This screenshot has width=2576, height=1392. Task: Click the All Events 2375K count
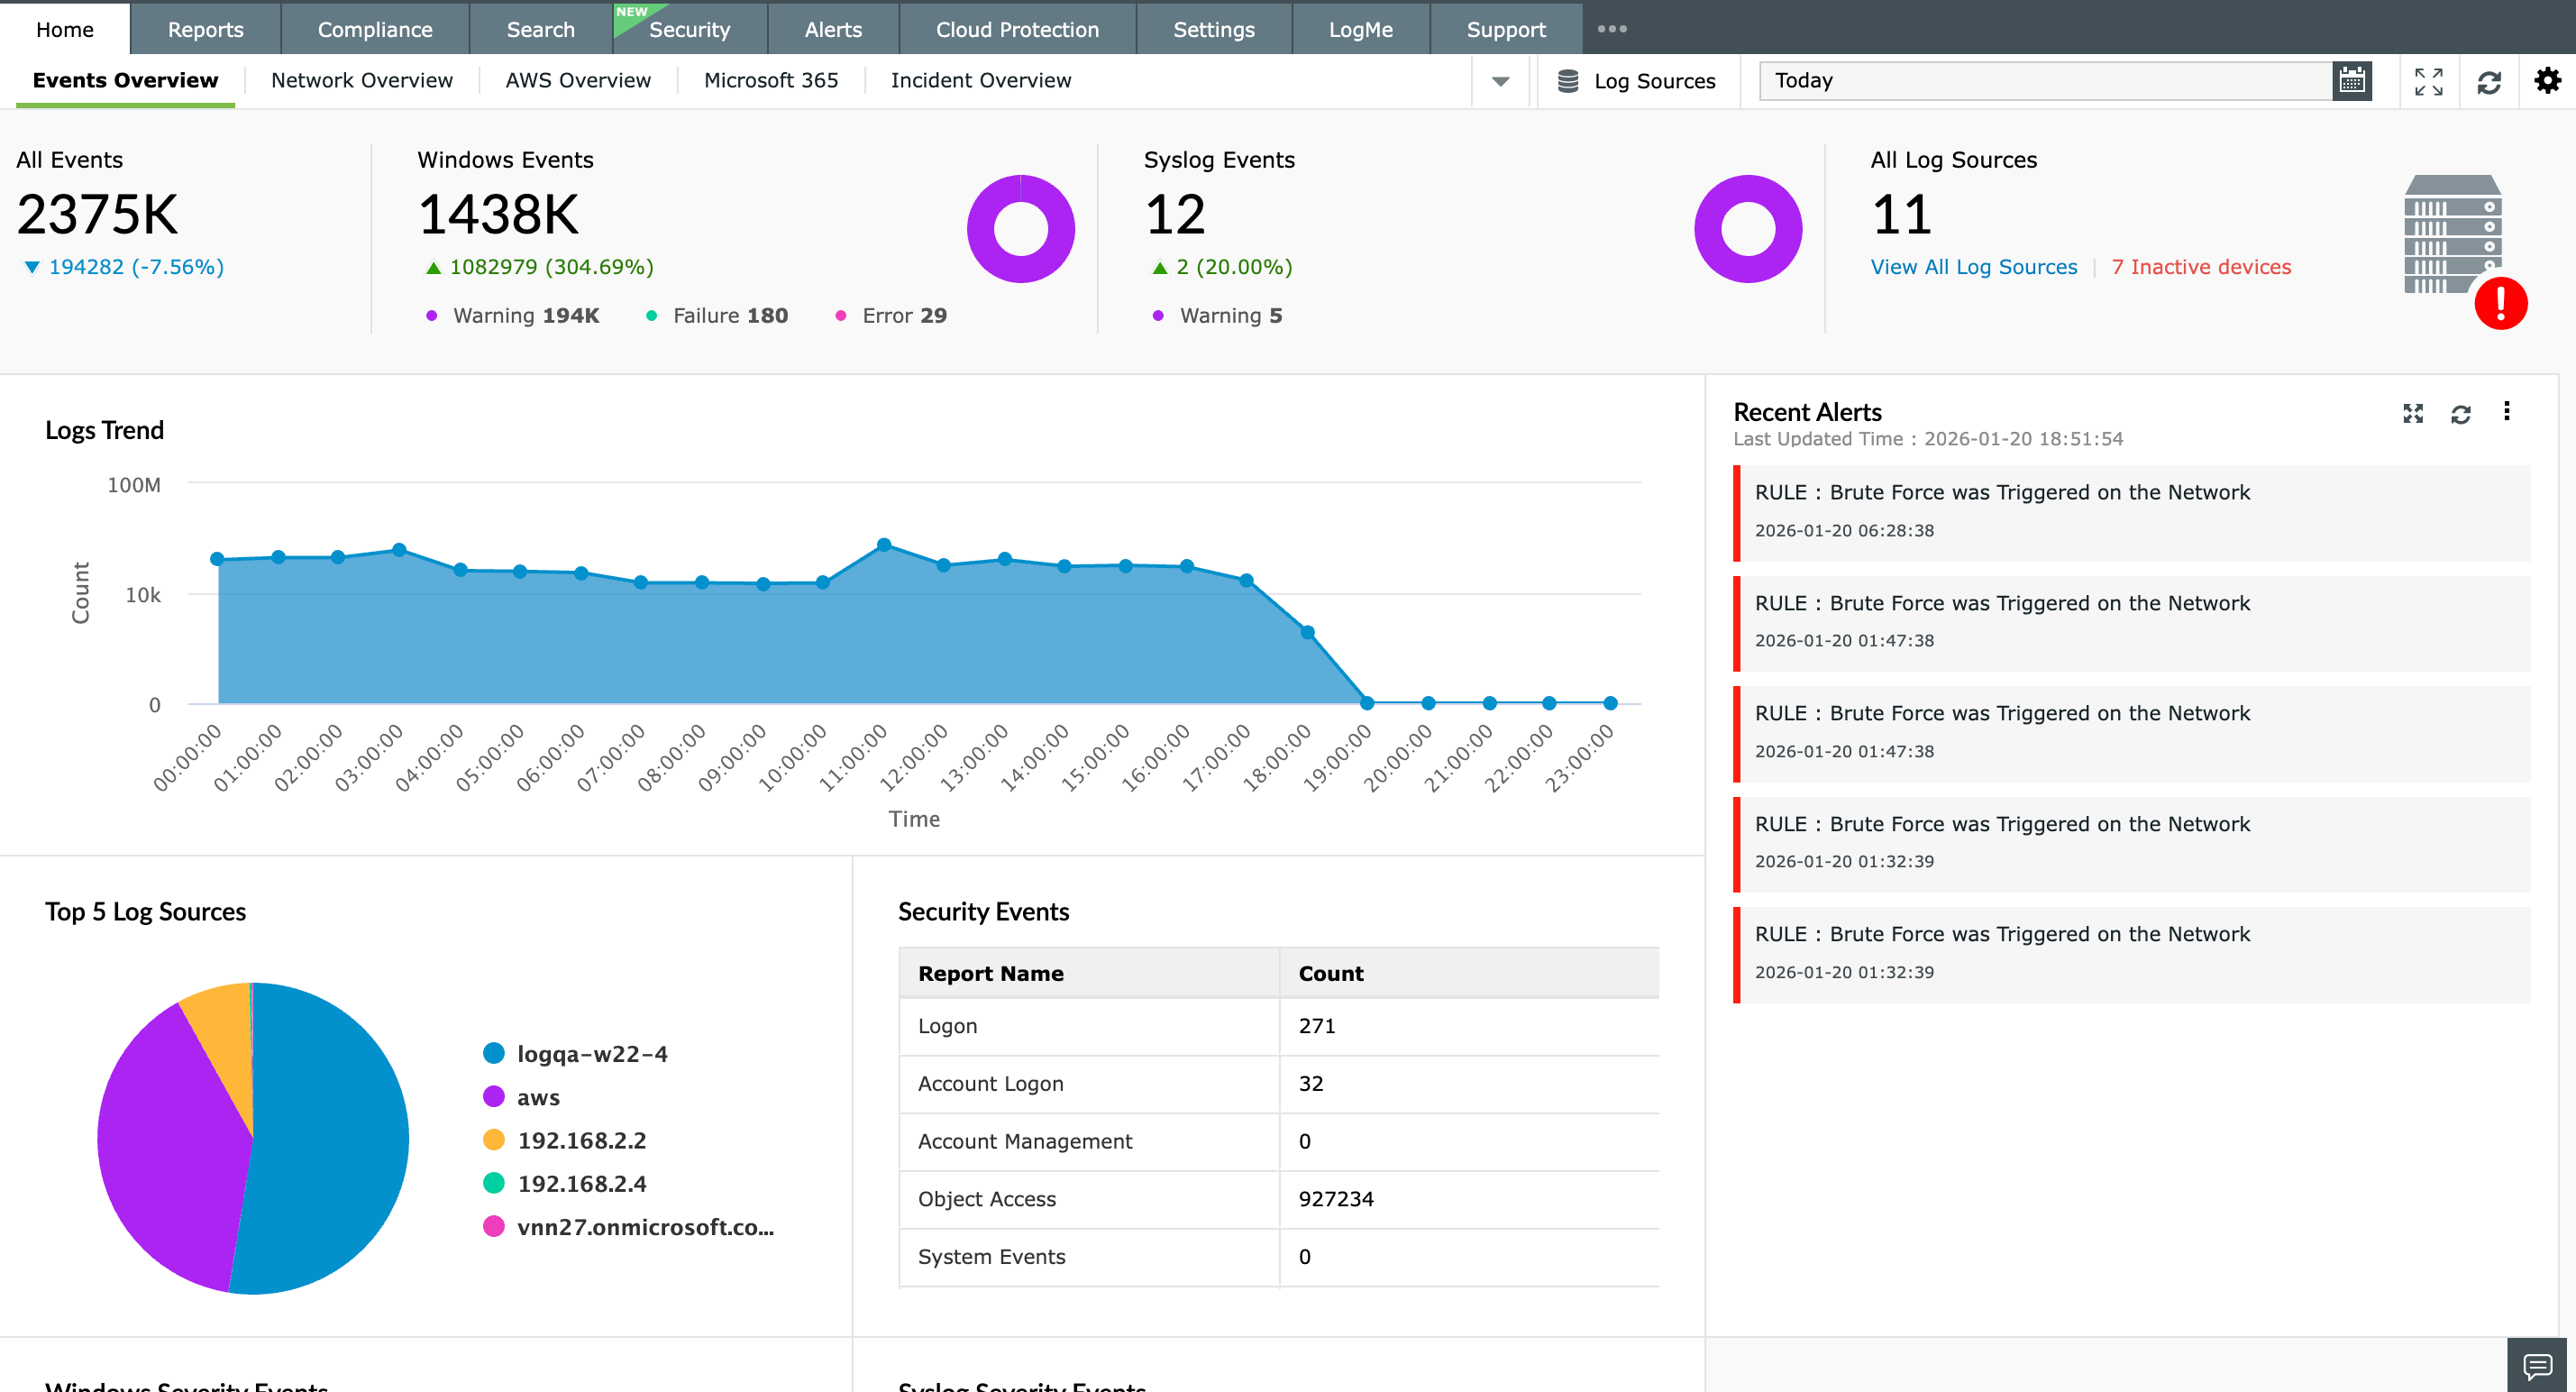point(97,215)
